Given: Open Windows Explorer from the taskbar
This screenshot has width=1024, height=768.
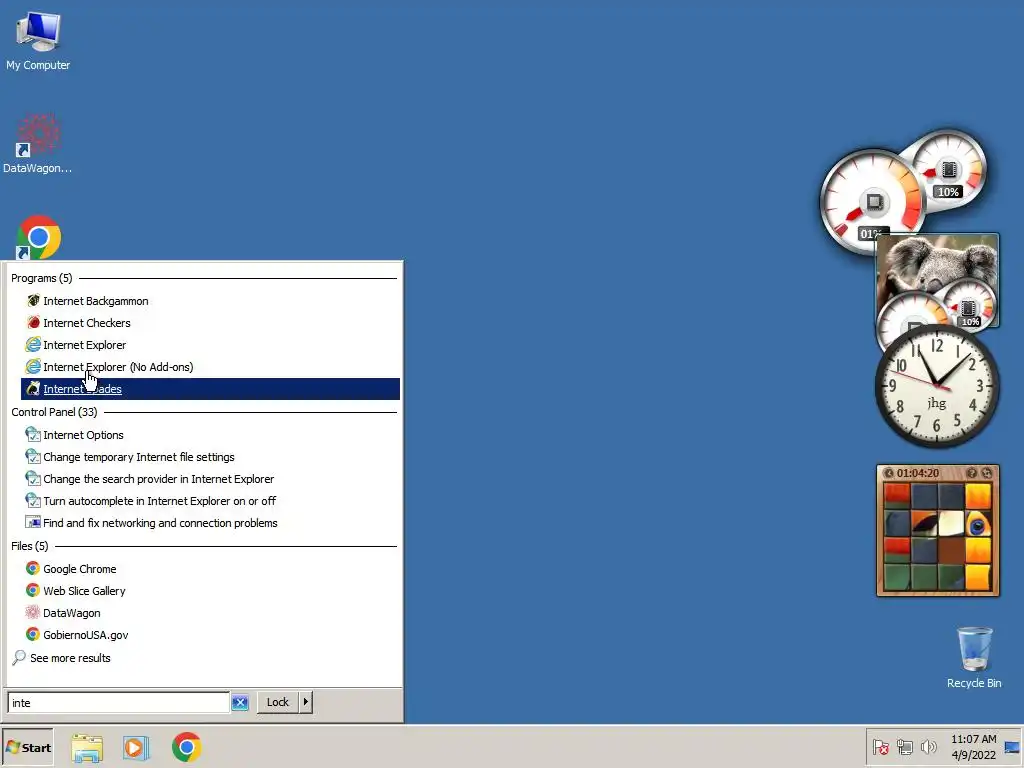Looking at the screenshot, I should [87, 748].
